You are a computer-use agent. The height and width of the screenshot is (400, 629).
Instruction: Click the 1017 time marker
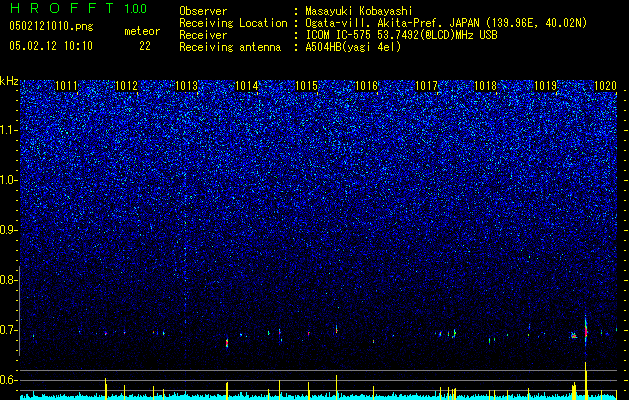click(x=426, y=85)
